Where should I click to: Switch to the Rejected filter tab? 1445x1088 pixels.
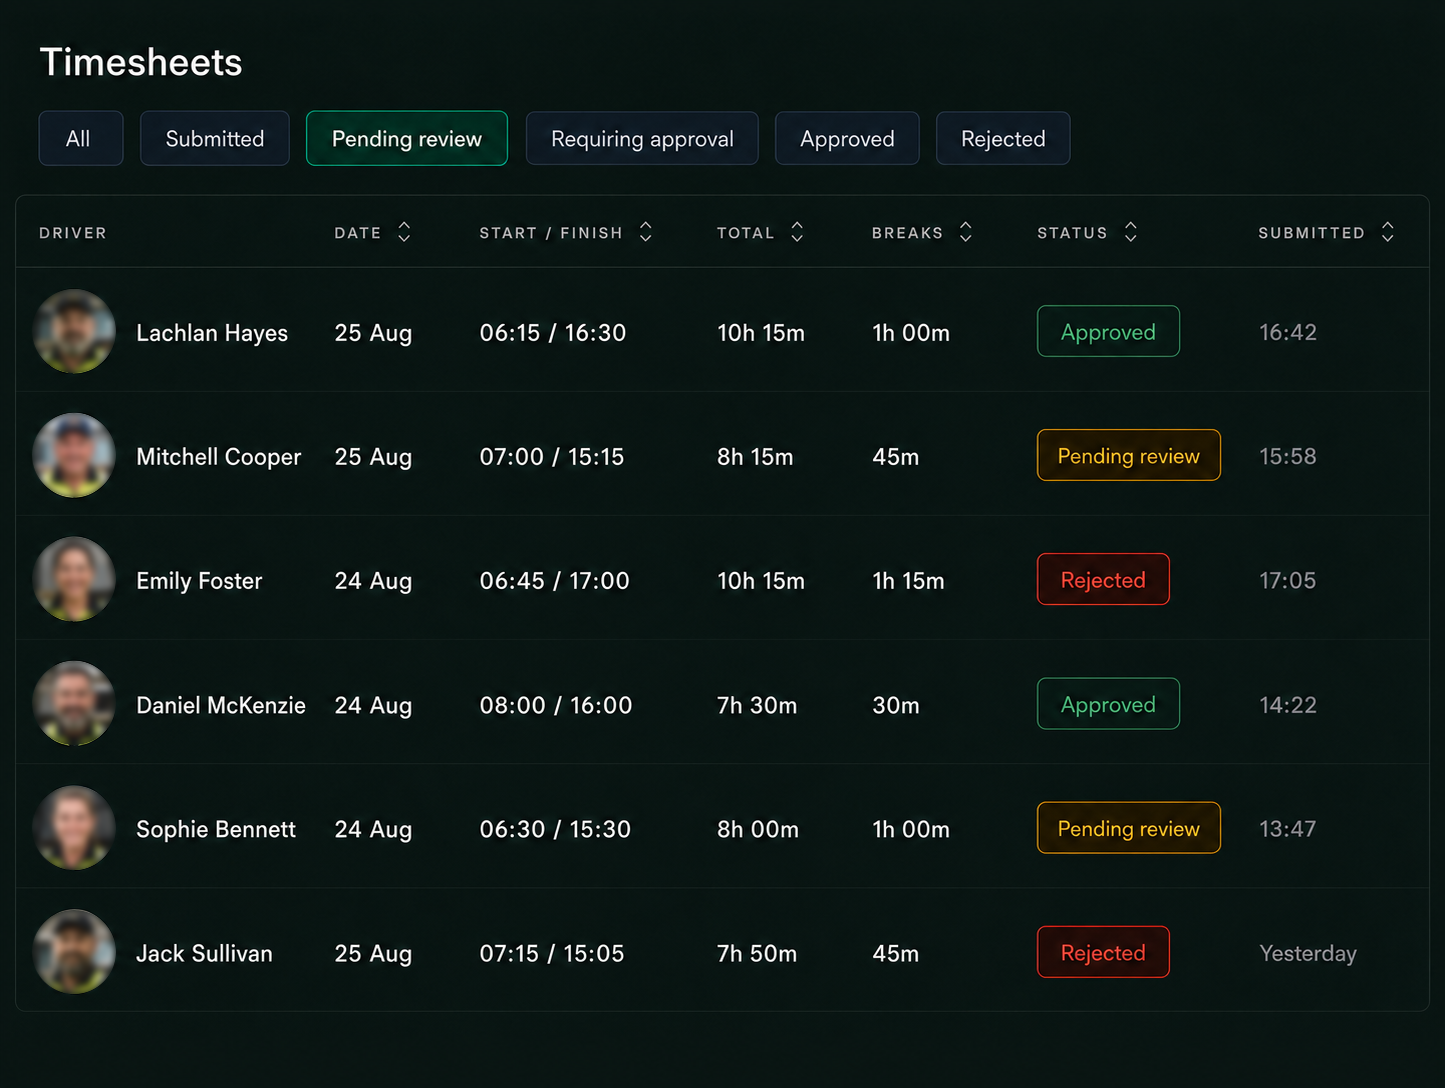click(1003, 138)
